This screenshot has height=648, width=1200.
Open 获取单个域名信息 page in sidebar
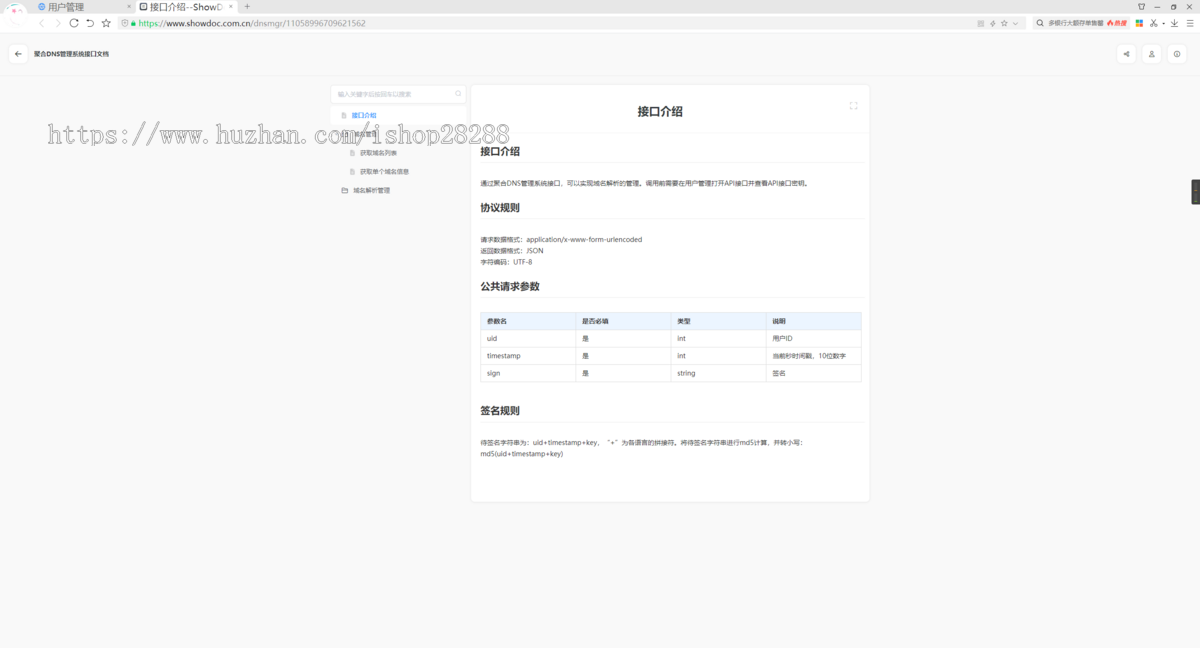pos(384,171)
